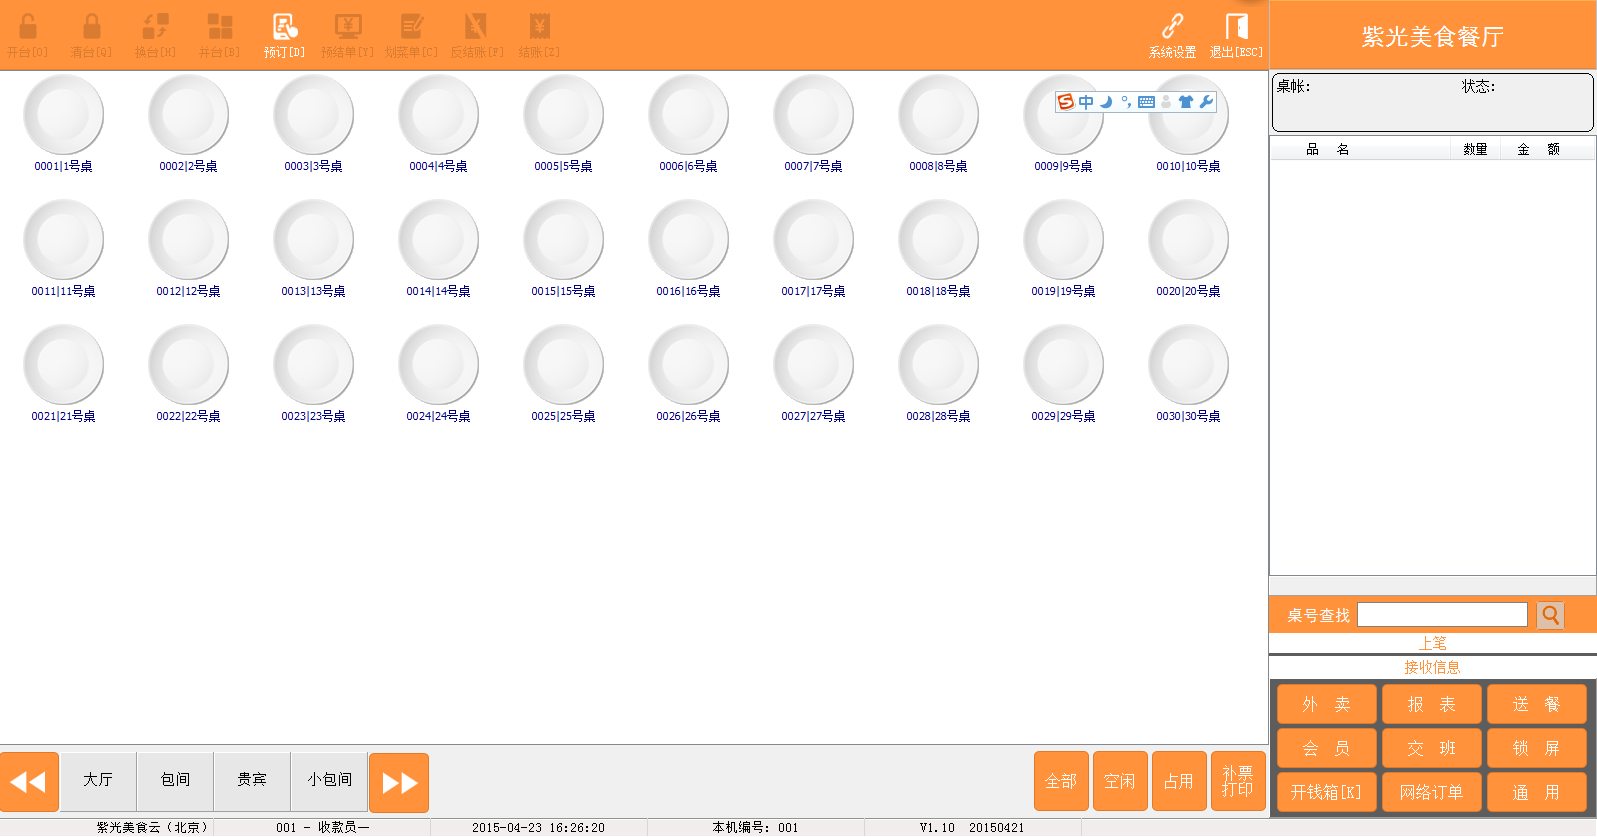Viewport: 1597px width, 837px height.
Task: Filter tables with the 空闲 button
Action: [1119, 781]
